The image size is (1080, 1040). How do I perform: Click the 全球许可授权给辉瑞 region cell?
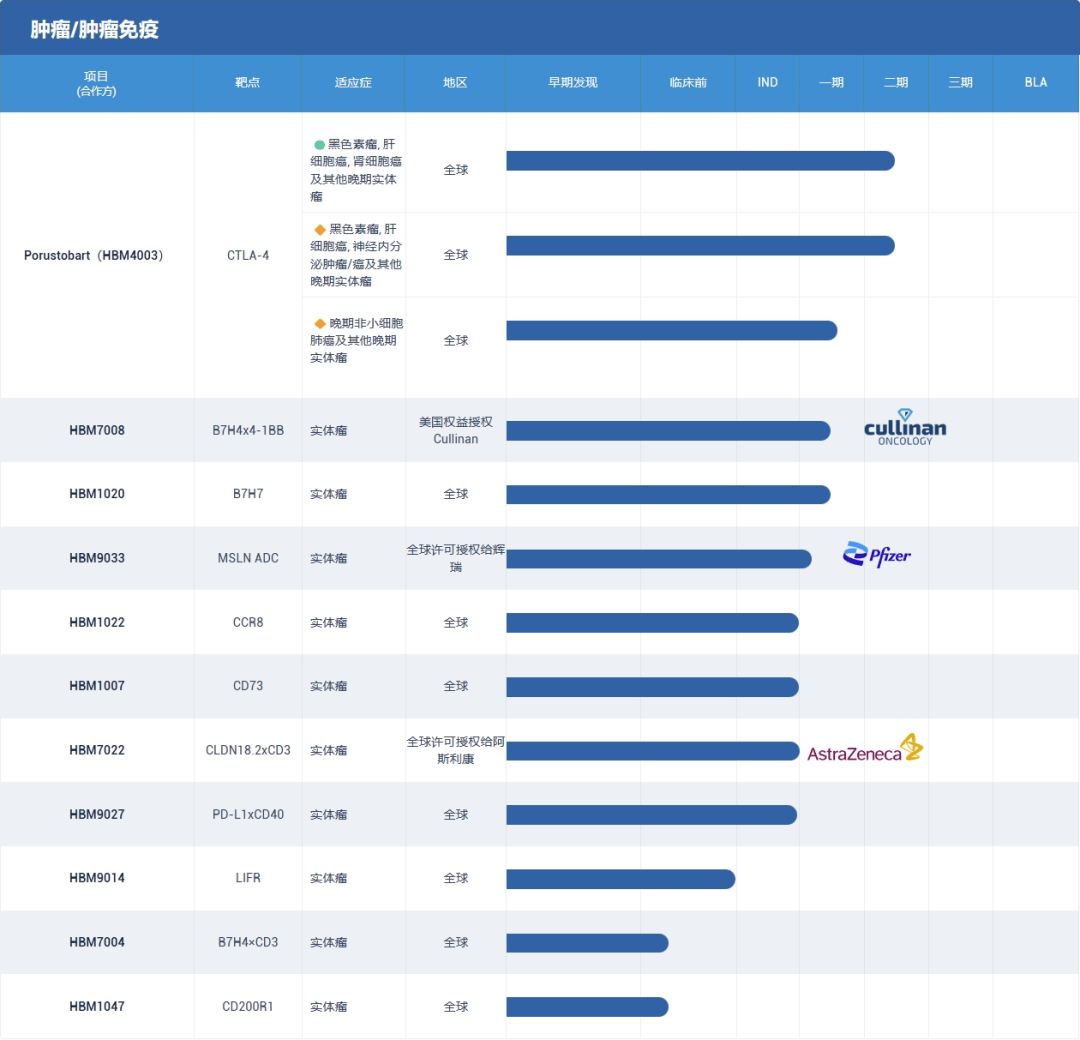click(456, 558)
